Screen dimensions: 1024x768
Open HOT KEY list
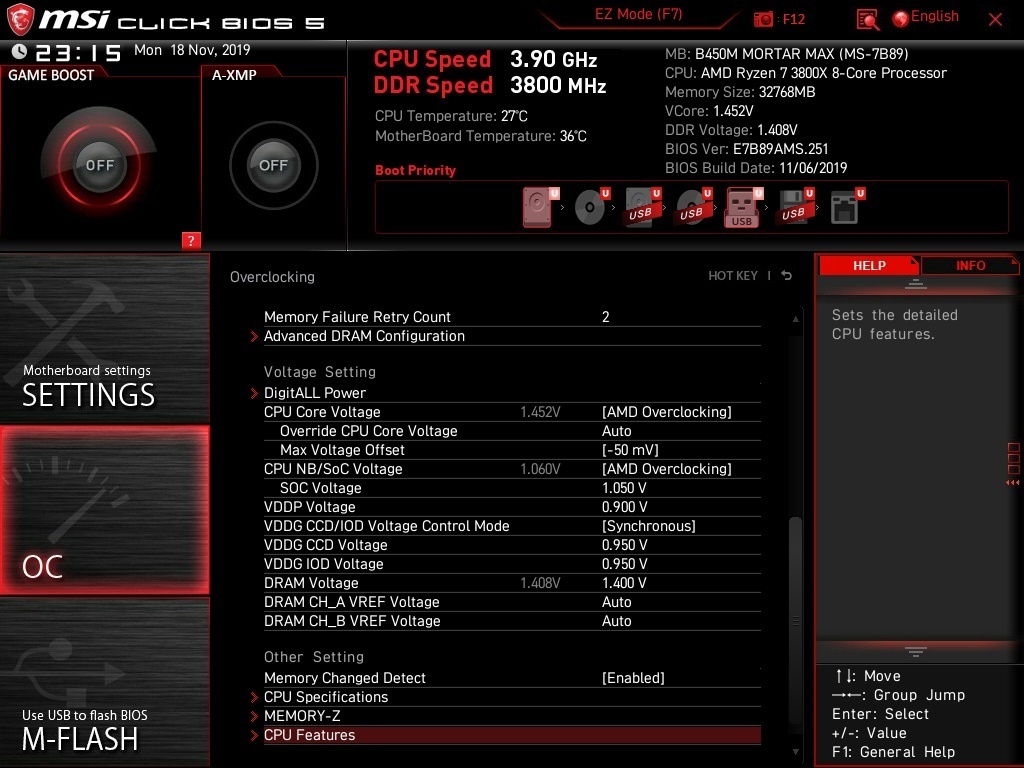pyautogui.click(x=733, y=276)
